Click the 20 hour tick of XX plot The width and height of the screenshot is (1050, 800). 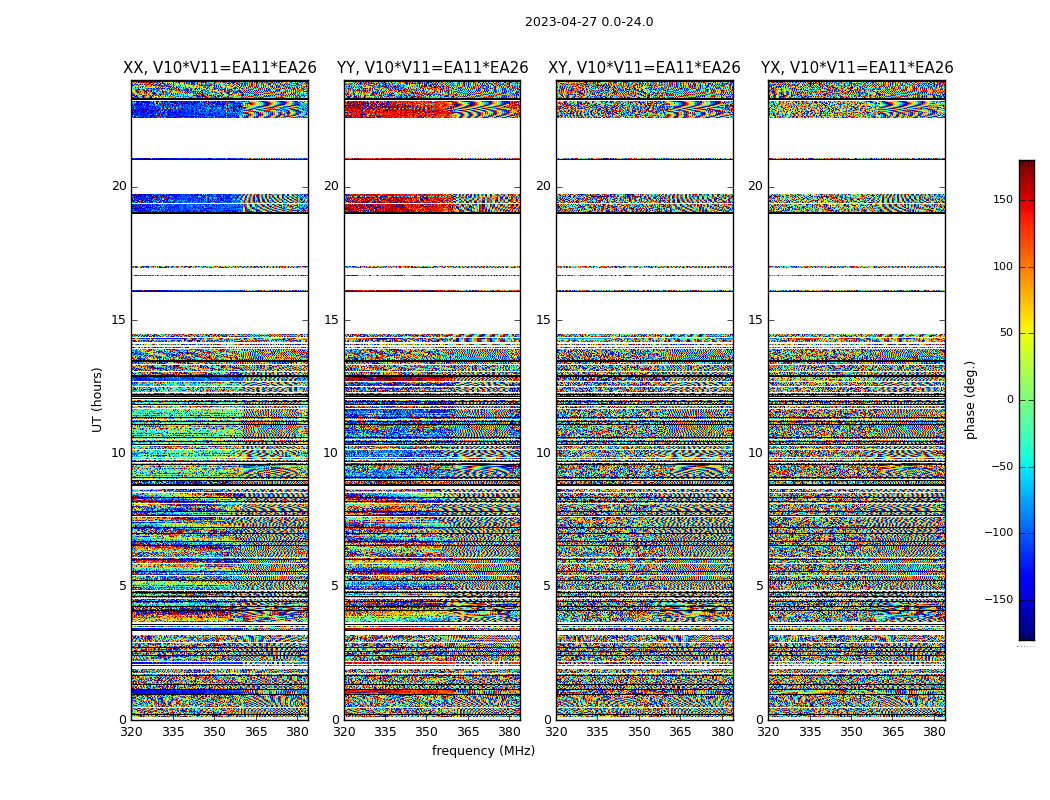coord(119,186)
